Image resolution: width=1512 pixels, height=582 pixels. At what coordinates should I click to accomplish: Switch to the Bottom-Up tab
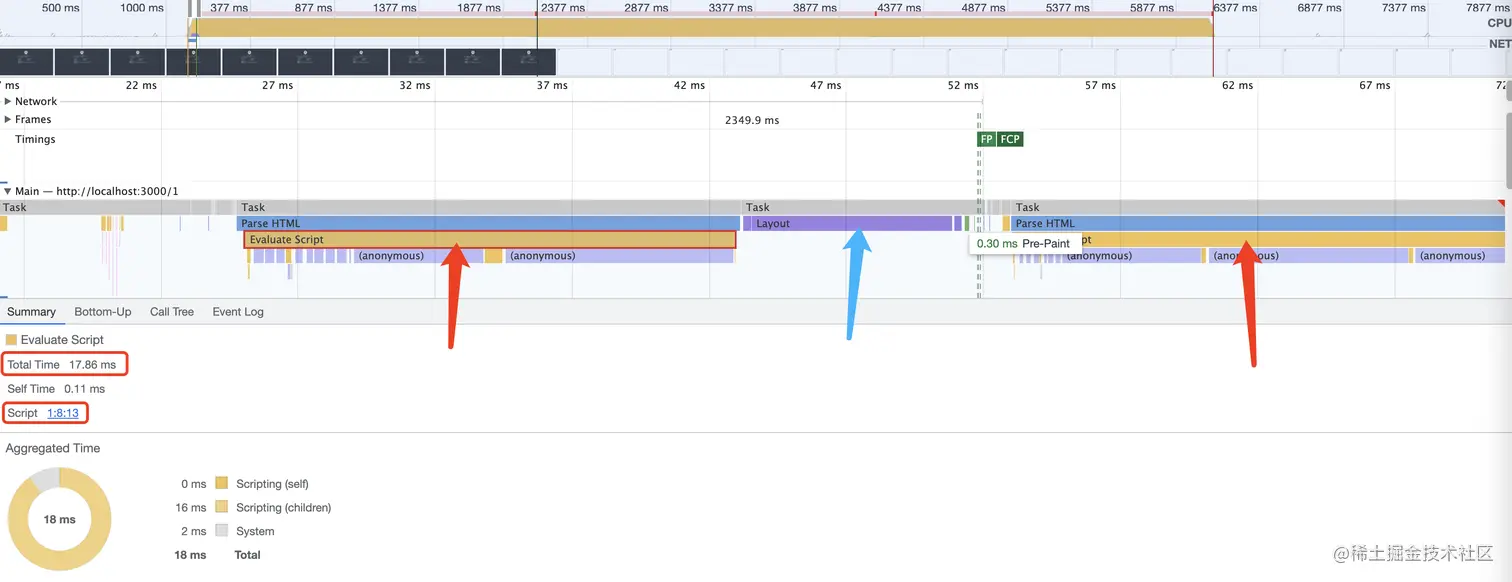click(x=102, y=311)
